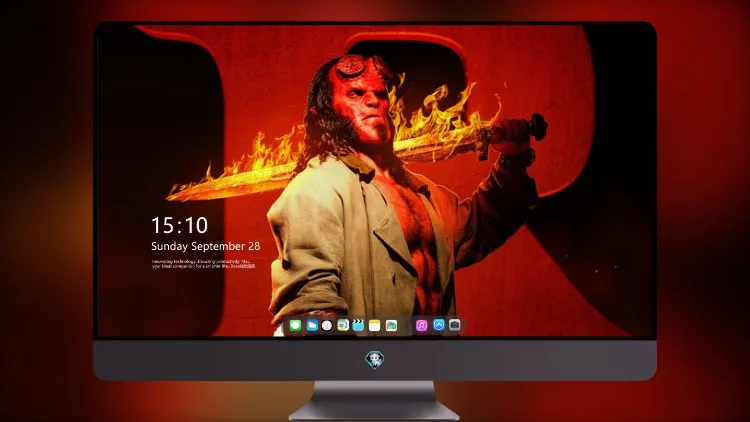Click the Sunday September 28 date text
The height and width of the screenshot is (422, 750).
coord(206,246)
